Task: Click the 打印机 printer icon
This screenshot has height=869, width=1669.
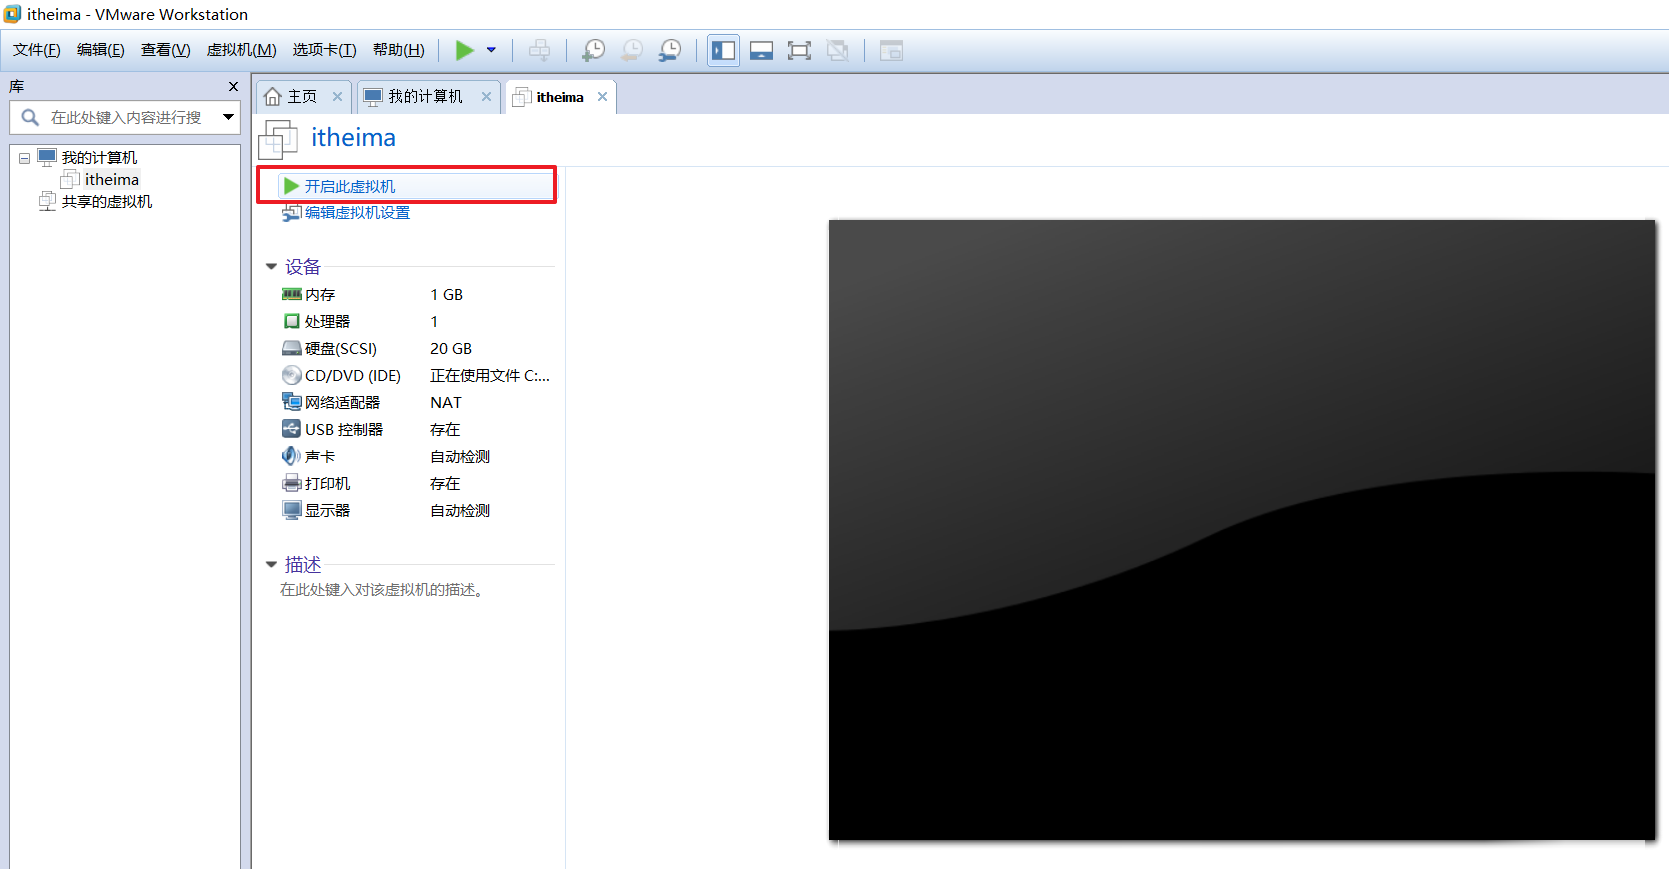Action: click(x=291, y=483)
